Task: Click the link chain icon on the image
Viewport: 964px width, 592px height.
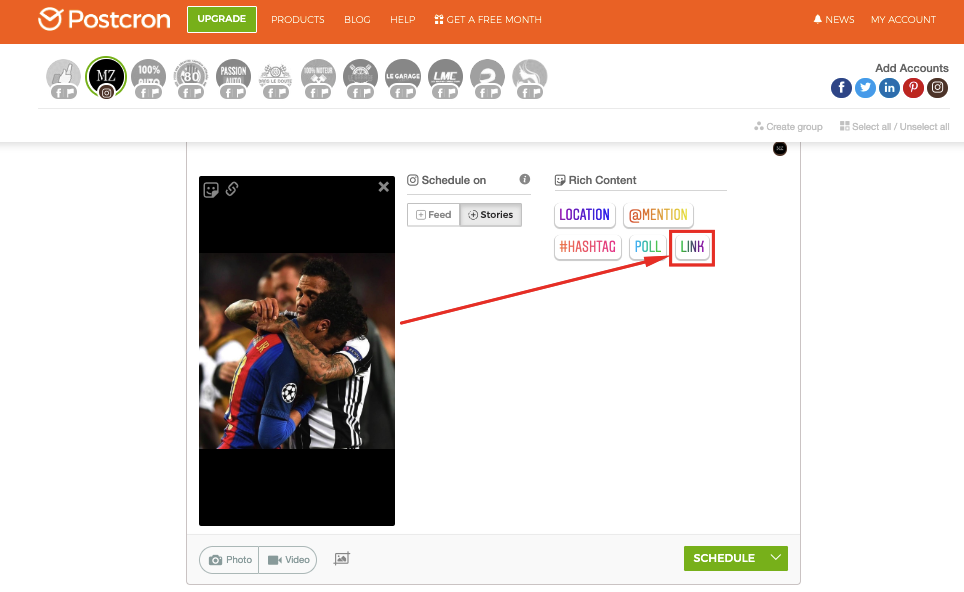Action: point(231,189)
